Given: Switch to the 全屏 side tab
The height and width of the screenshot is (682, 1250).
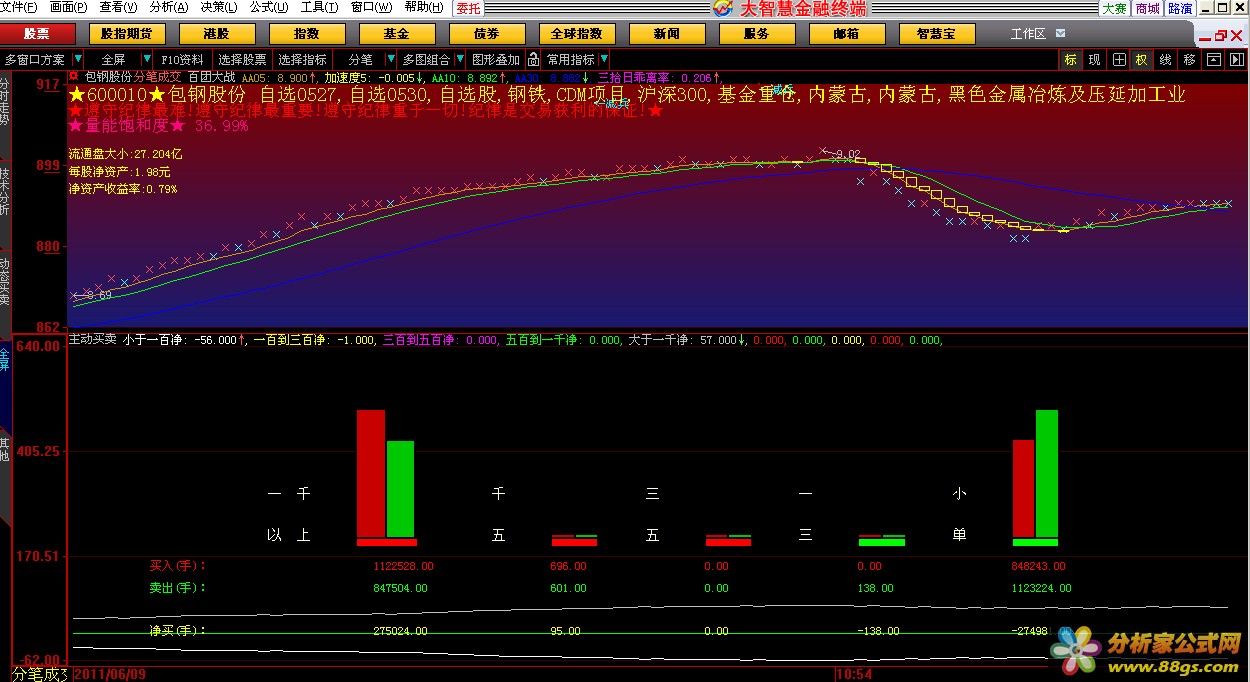Looking at the screenshot, I should click(5, 359).
